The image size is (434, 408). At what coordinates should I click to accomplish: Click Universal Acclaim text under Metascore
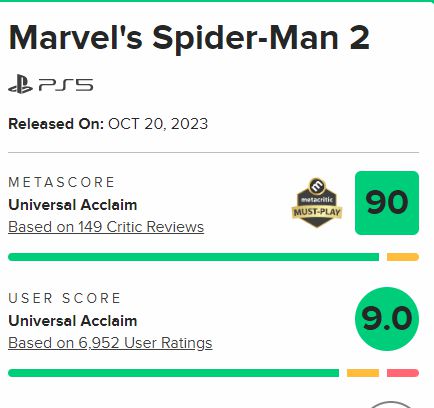pos(73,205)
